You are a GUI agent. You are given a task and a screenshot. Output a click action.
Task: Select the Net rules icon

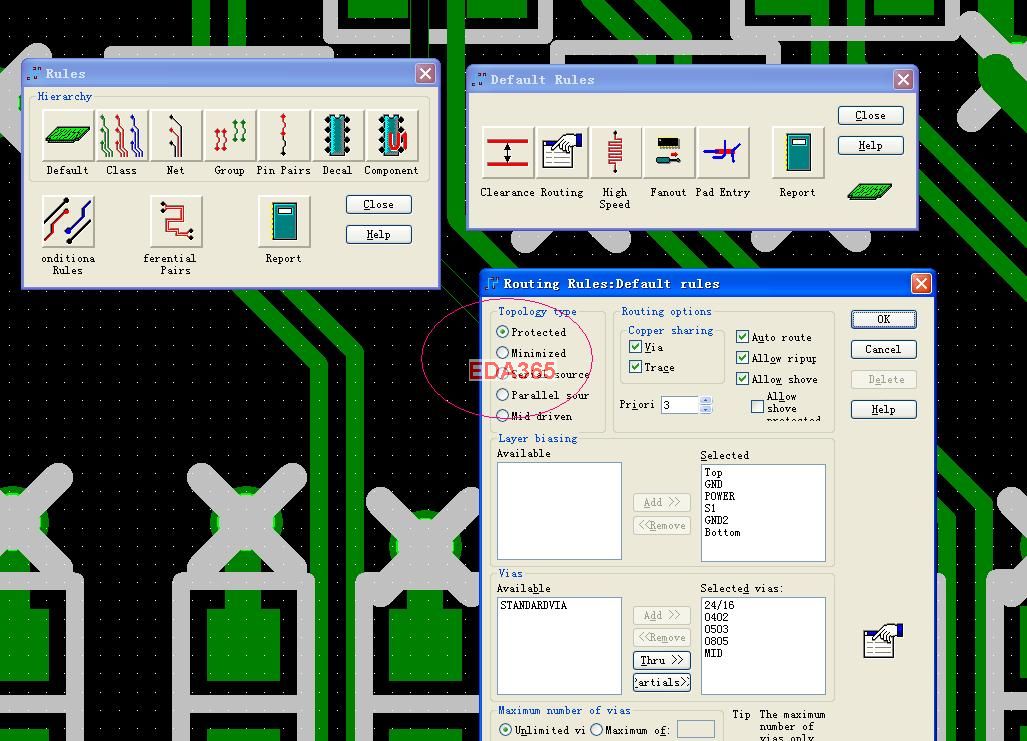pyautogui.click(x=176, y=136)
